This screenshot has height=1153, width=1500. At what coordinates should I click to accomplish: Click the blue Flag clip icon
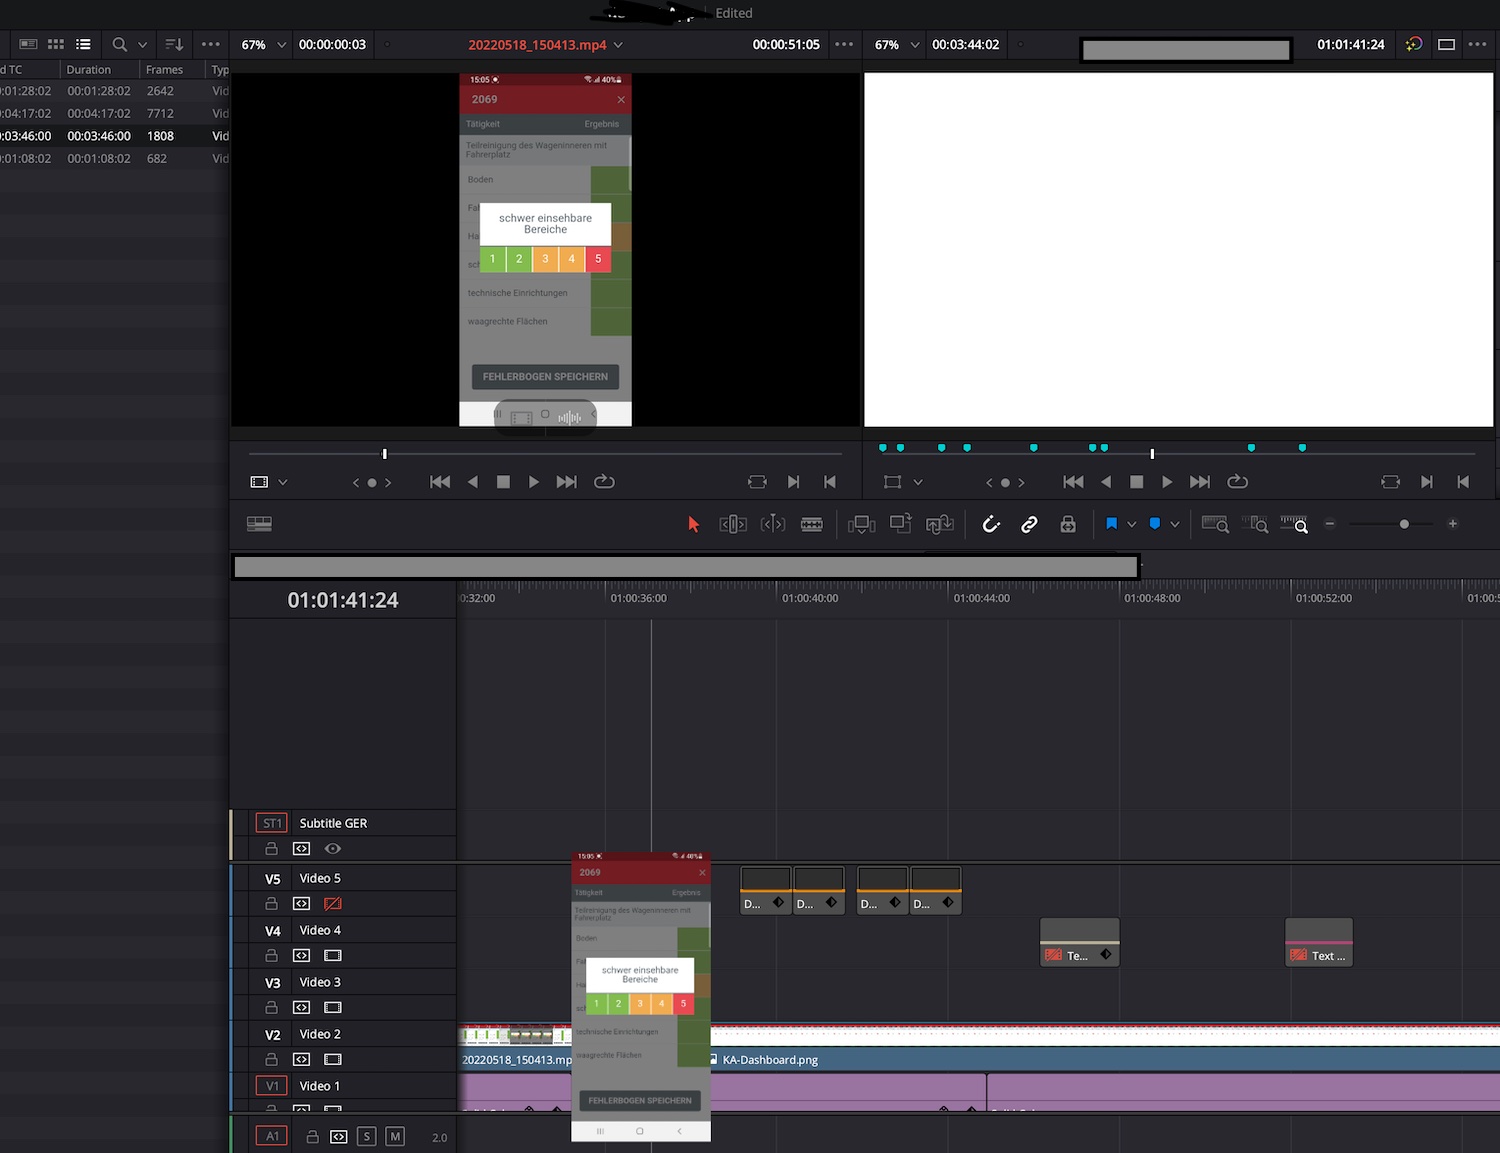[x=1111, y=523]
